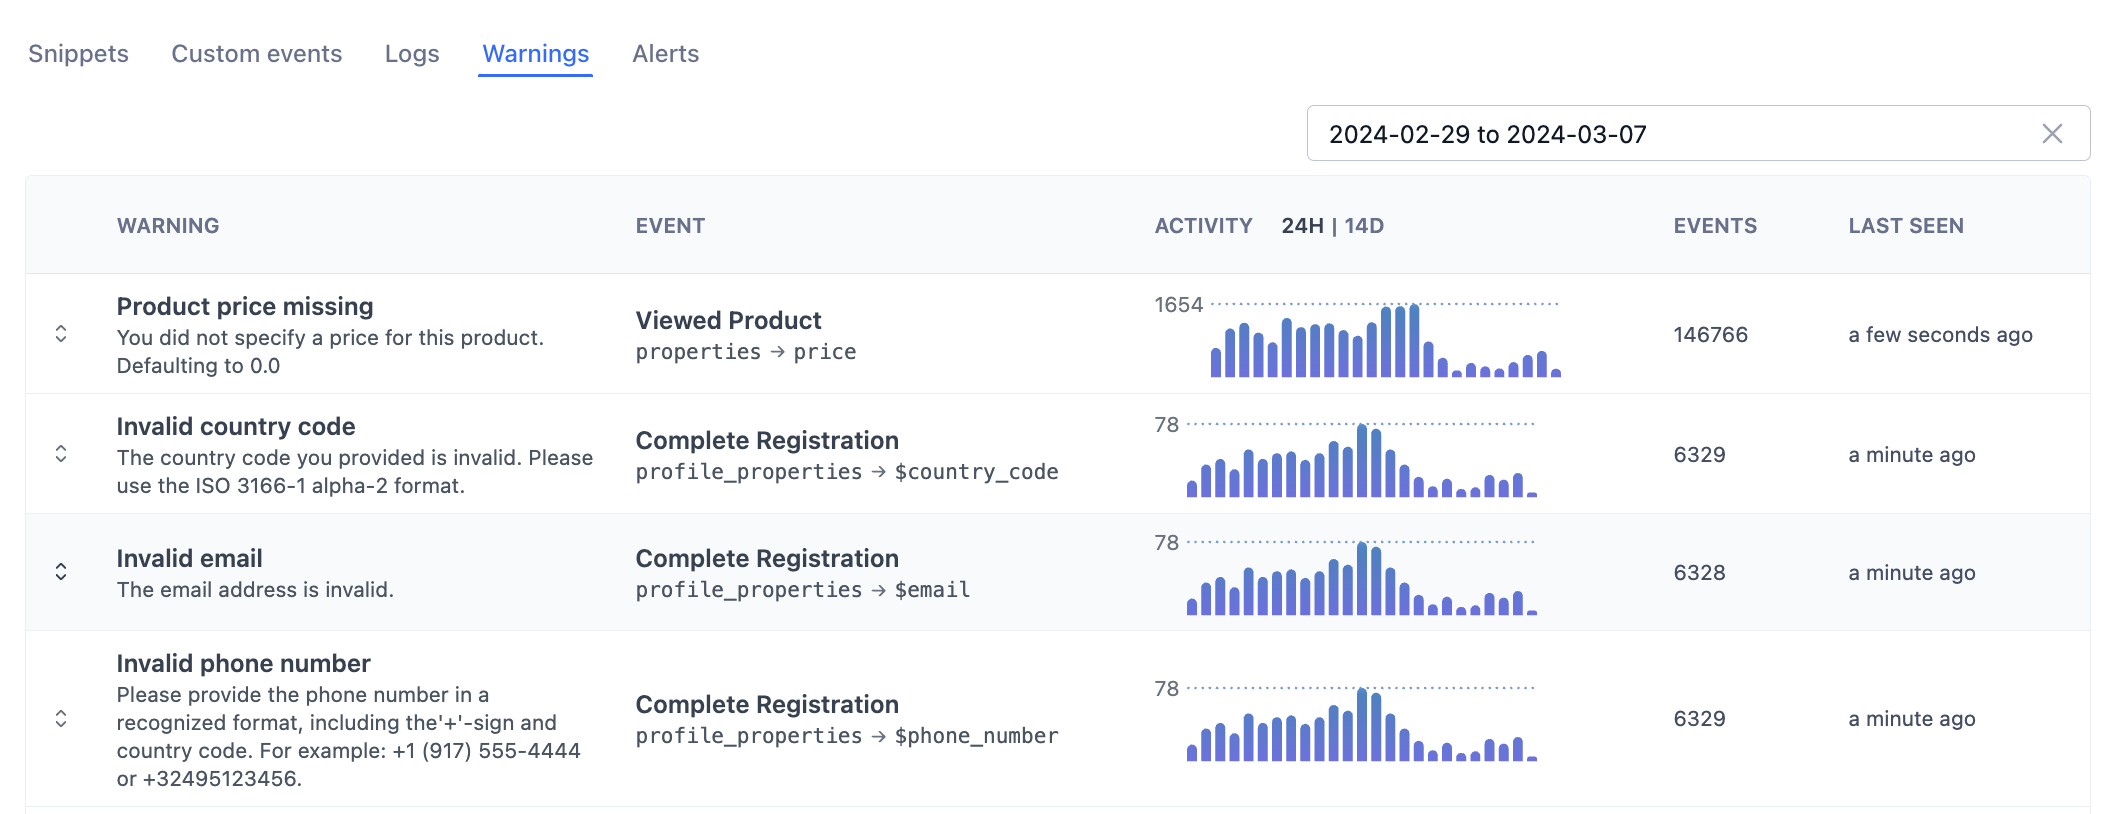Switch to the Custom events tab
2101x814 pixels.
pyautogui.click(x=257, y=54)
